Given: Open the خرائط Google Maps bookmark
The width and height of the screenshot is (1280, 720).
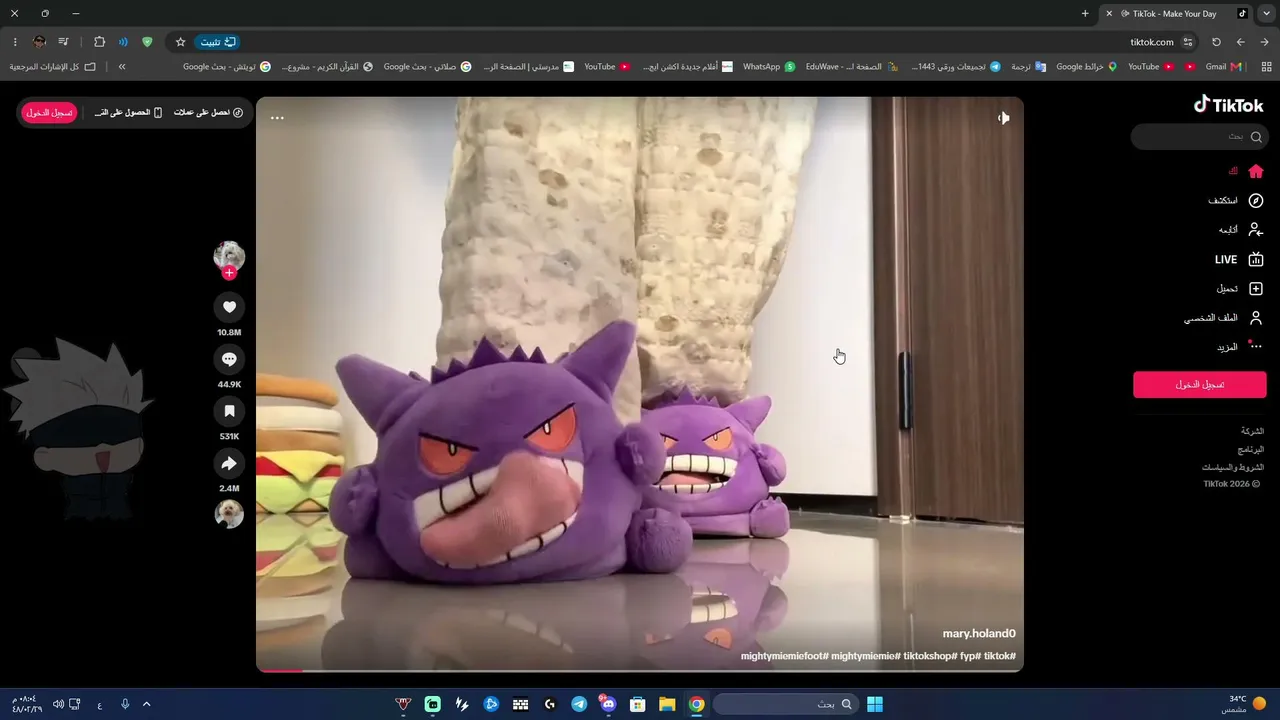Looking at the screenshot, I should click(1086, 67).
